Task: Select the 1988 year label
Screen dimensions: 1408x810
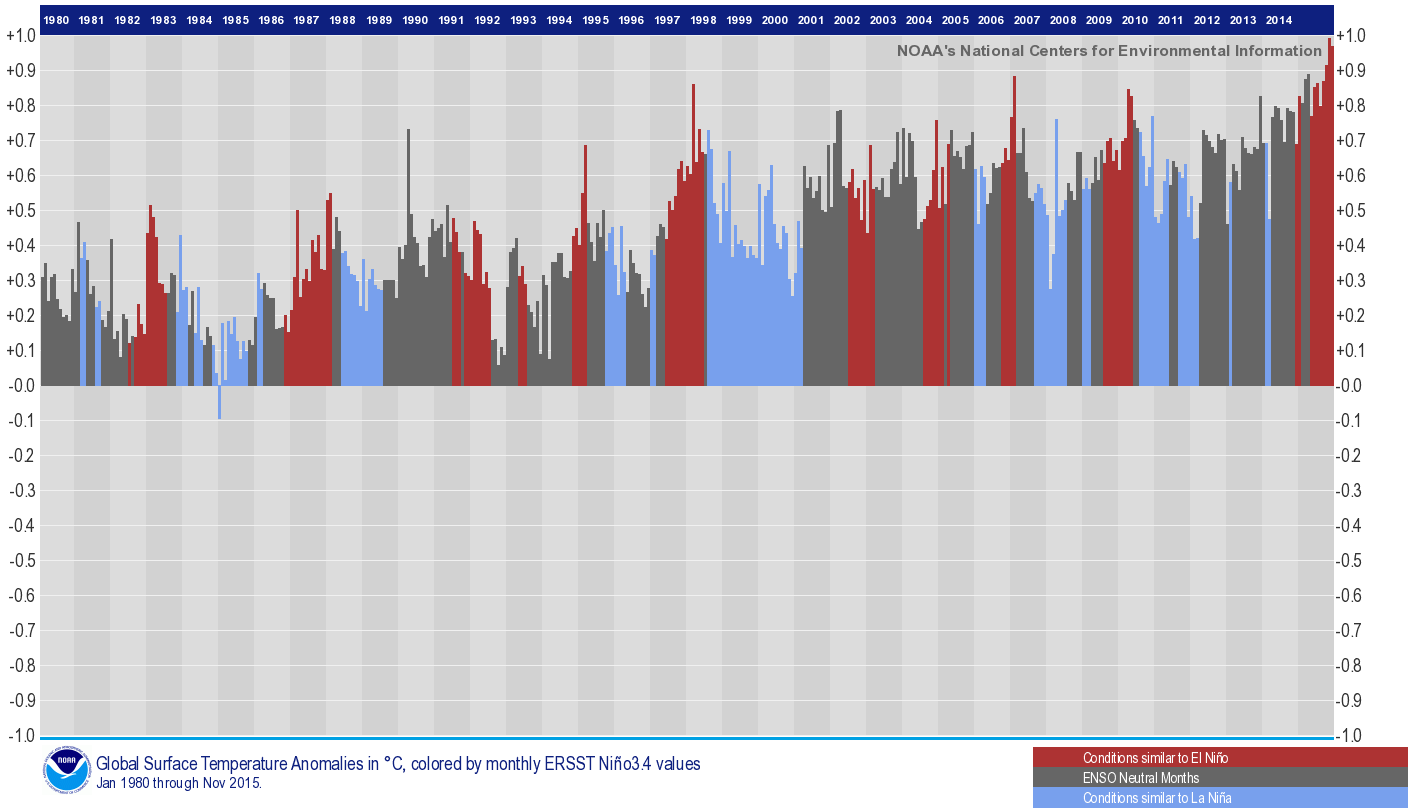Action: coord(343,20)
